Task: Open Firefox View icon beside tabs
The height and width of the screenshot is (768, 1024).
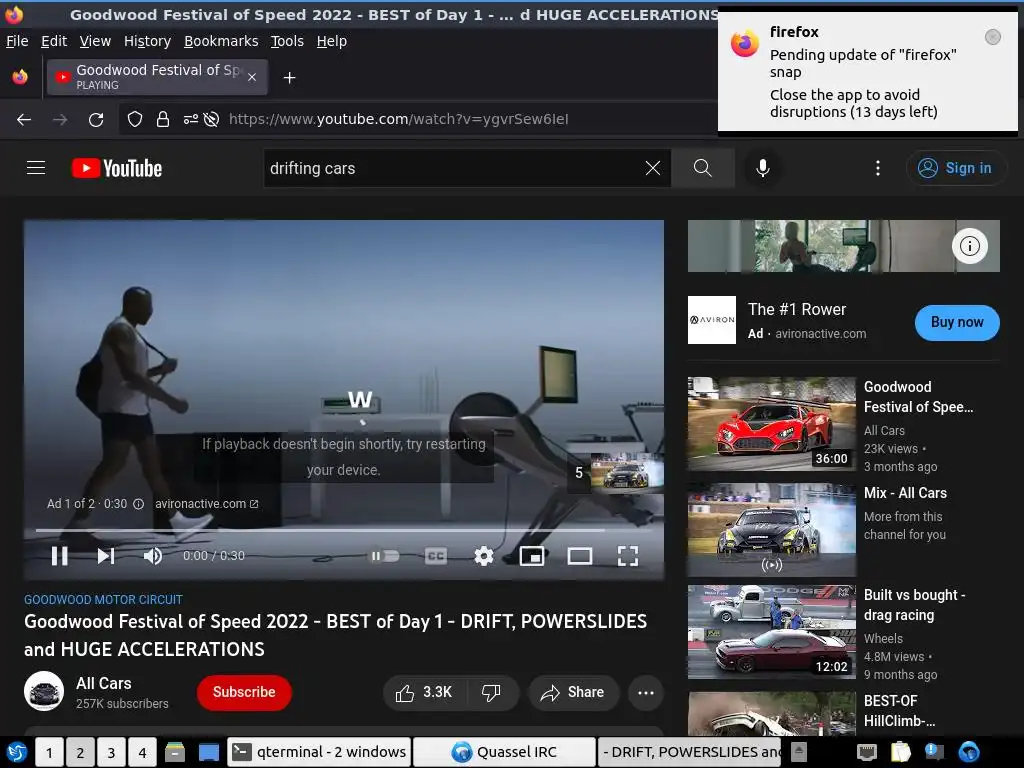Action: pos(20,77)
